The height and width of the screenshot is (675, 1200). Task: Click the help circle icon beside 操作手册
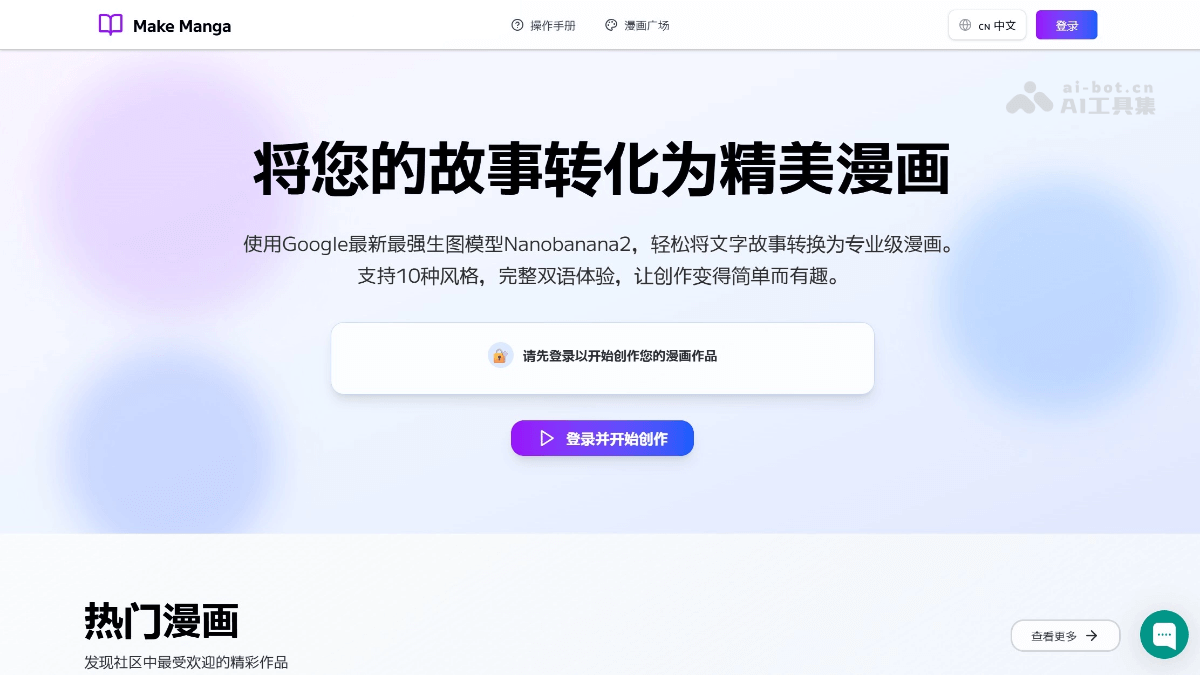(517, 25)
